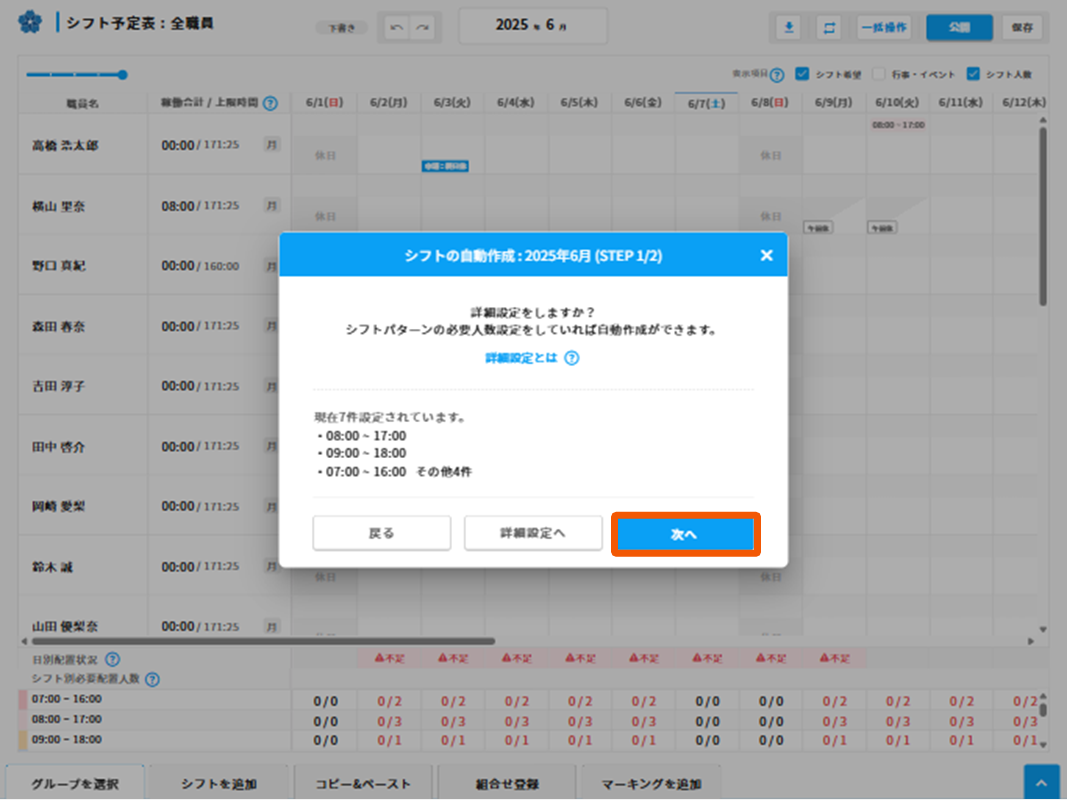Click the flower app logo icon
The image size is (1067, 800).
coord(31,22)
